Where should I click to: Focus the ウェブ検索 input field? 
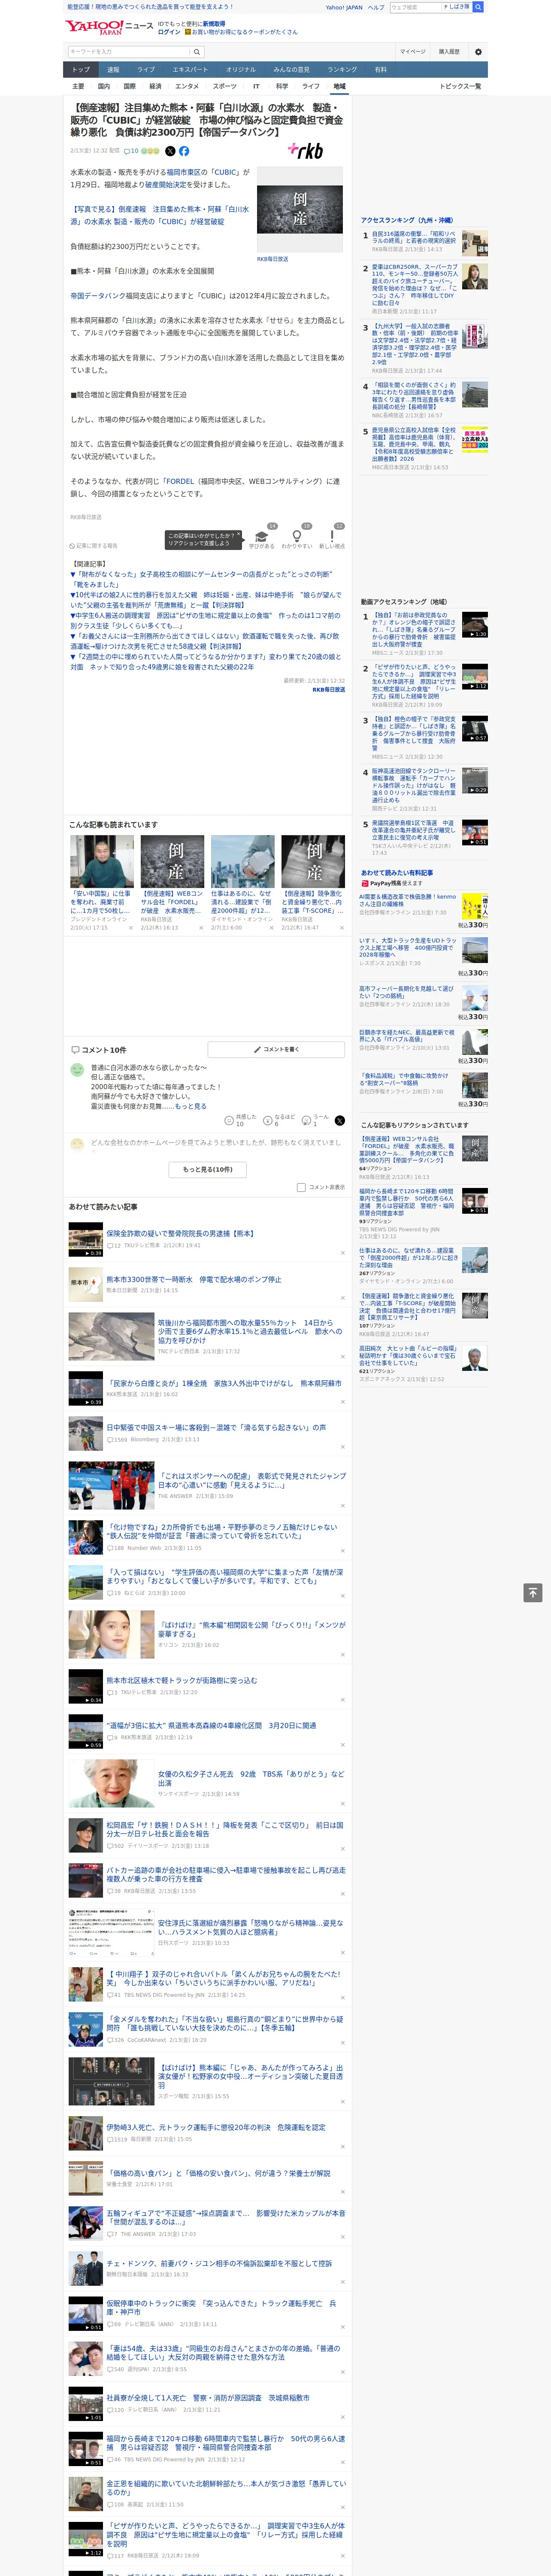point(416,7)
